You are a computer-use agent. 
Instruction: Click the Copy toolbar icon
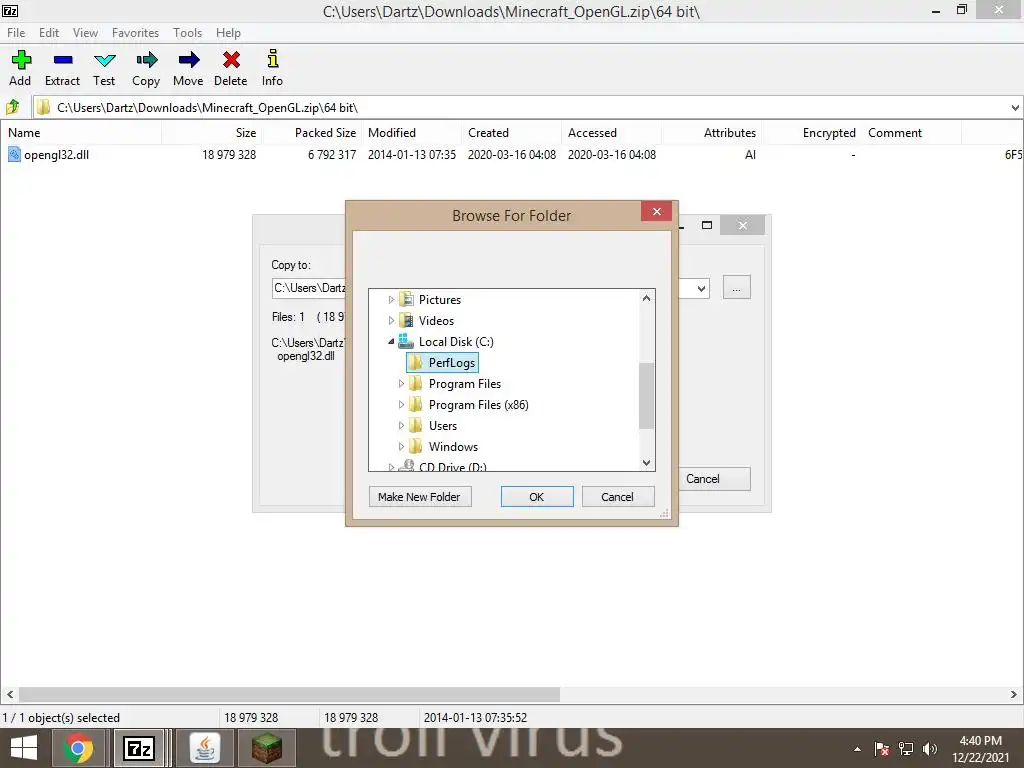click(146, 60)
